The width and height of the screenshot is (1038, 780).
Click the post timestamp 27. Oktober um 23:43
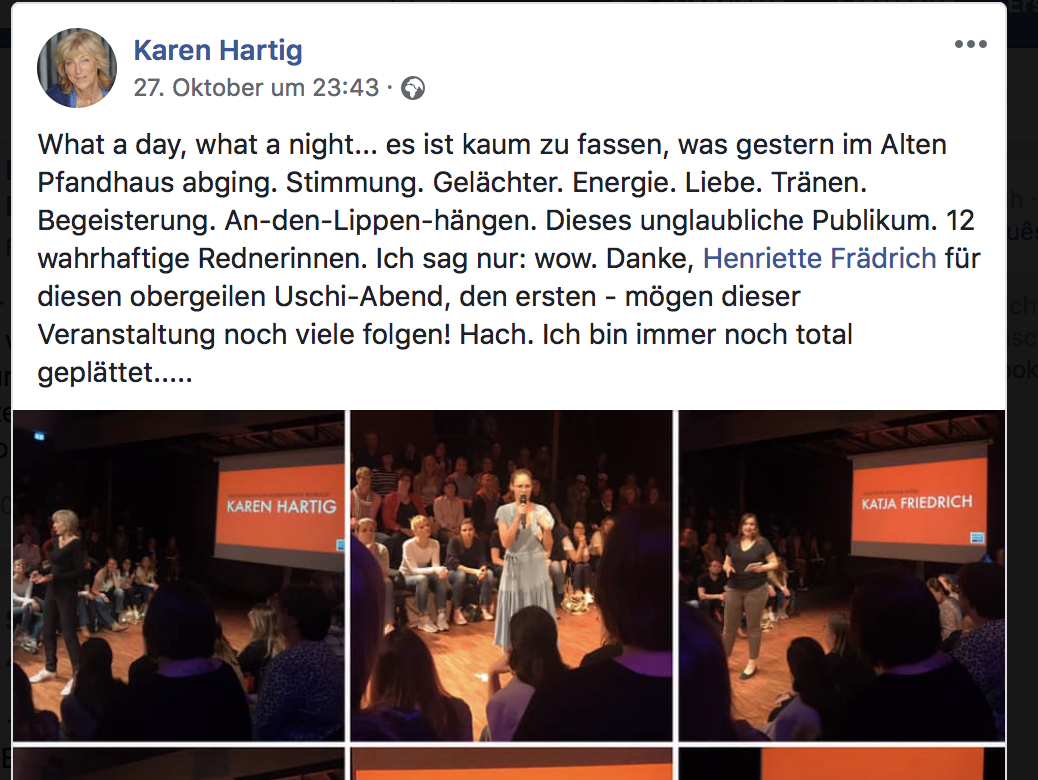[x=256, y=87]
